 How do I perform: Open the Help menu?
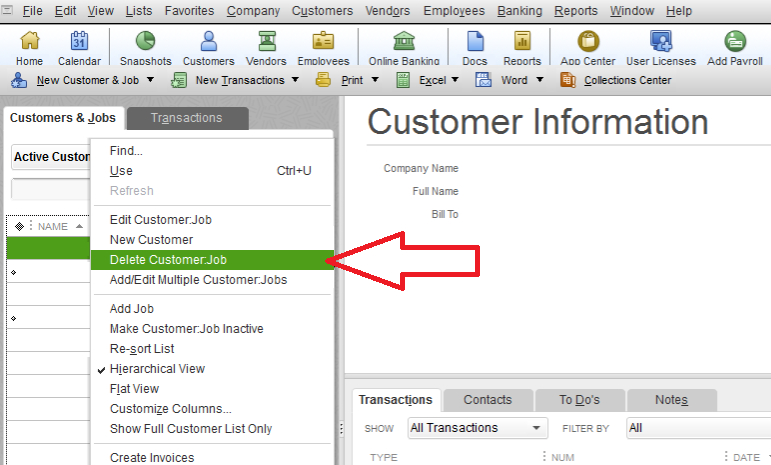point(679,11)
